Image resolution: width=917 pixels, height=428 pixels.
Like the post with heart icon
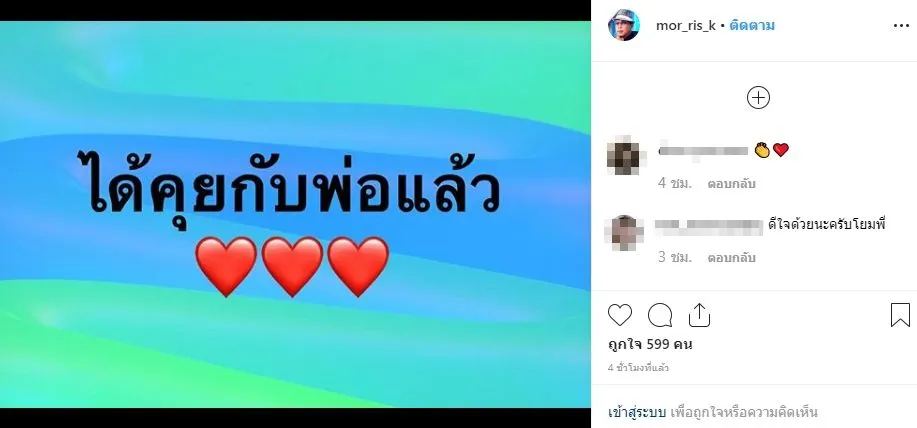pyautogui.click(x=619, y=315)
